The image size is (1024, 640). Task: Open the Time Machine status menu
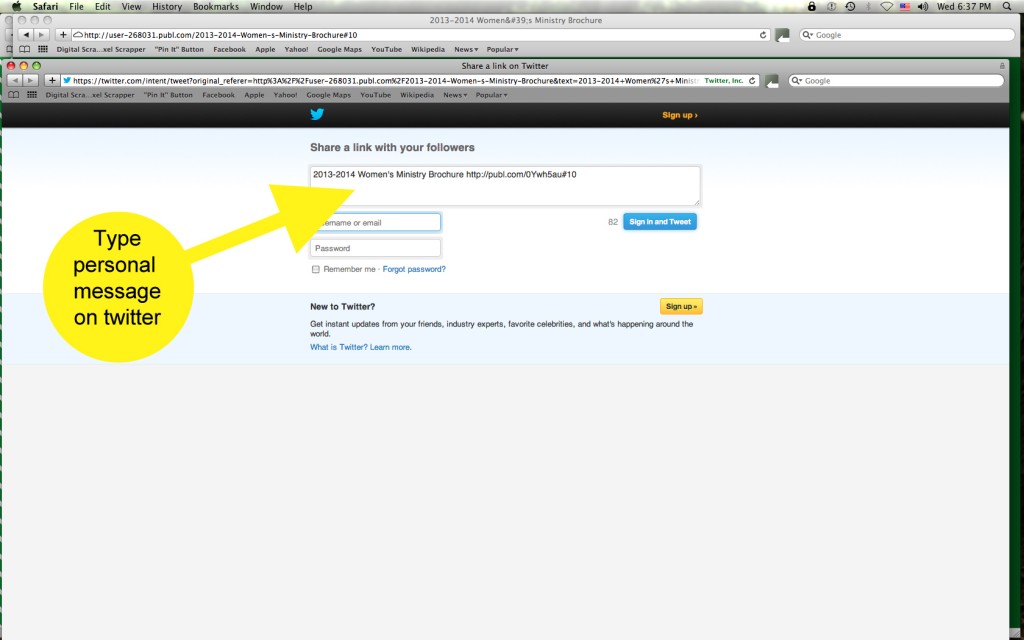[x=850, y=7]
